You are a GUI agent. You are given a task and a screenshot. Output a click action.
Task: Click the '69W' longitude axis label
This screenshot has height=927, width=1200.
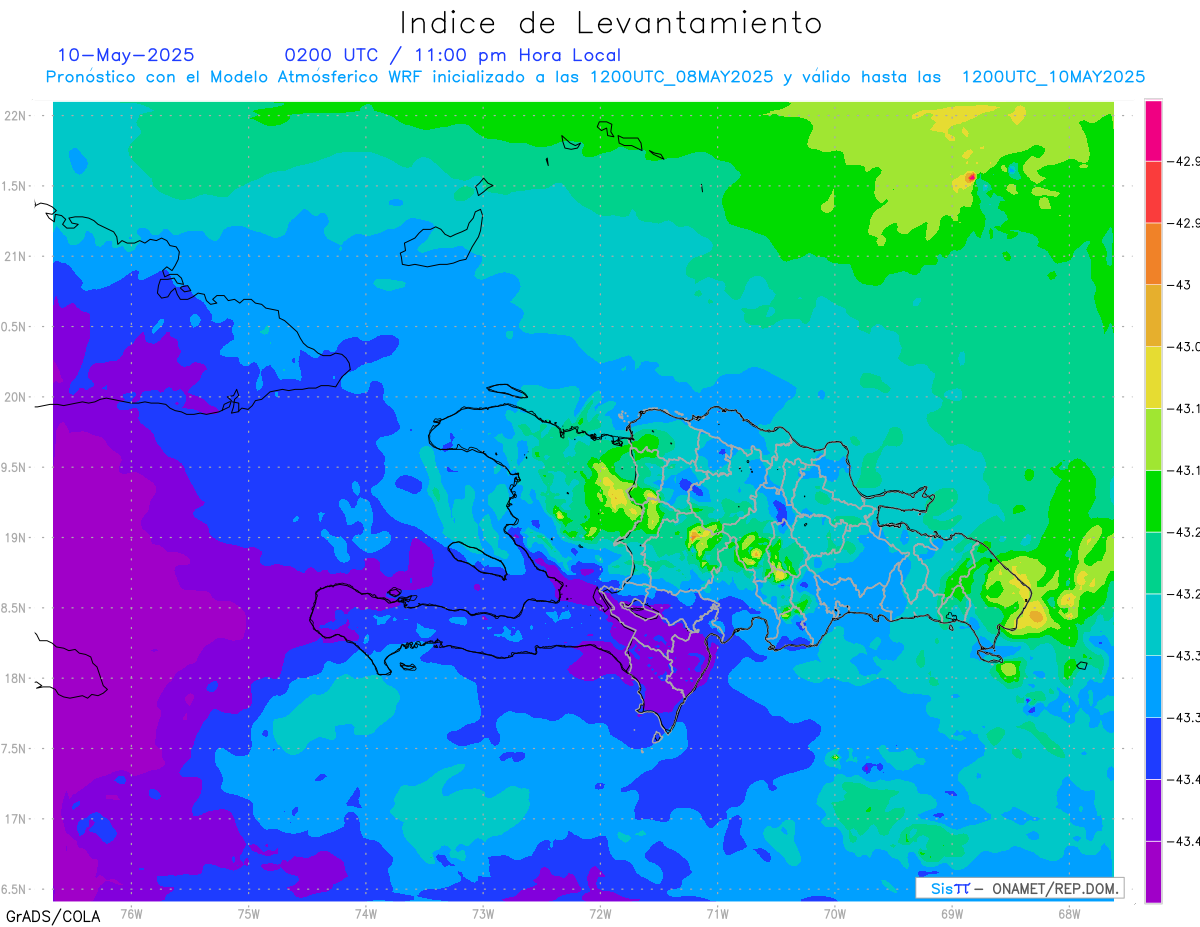[951, 913]
